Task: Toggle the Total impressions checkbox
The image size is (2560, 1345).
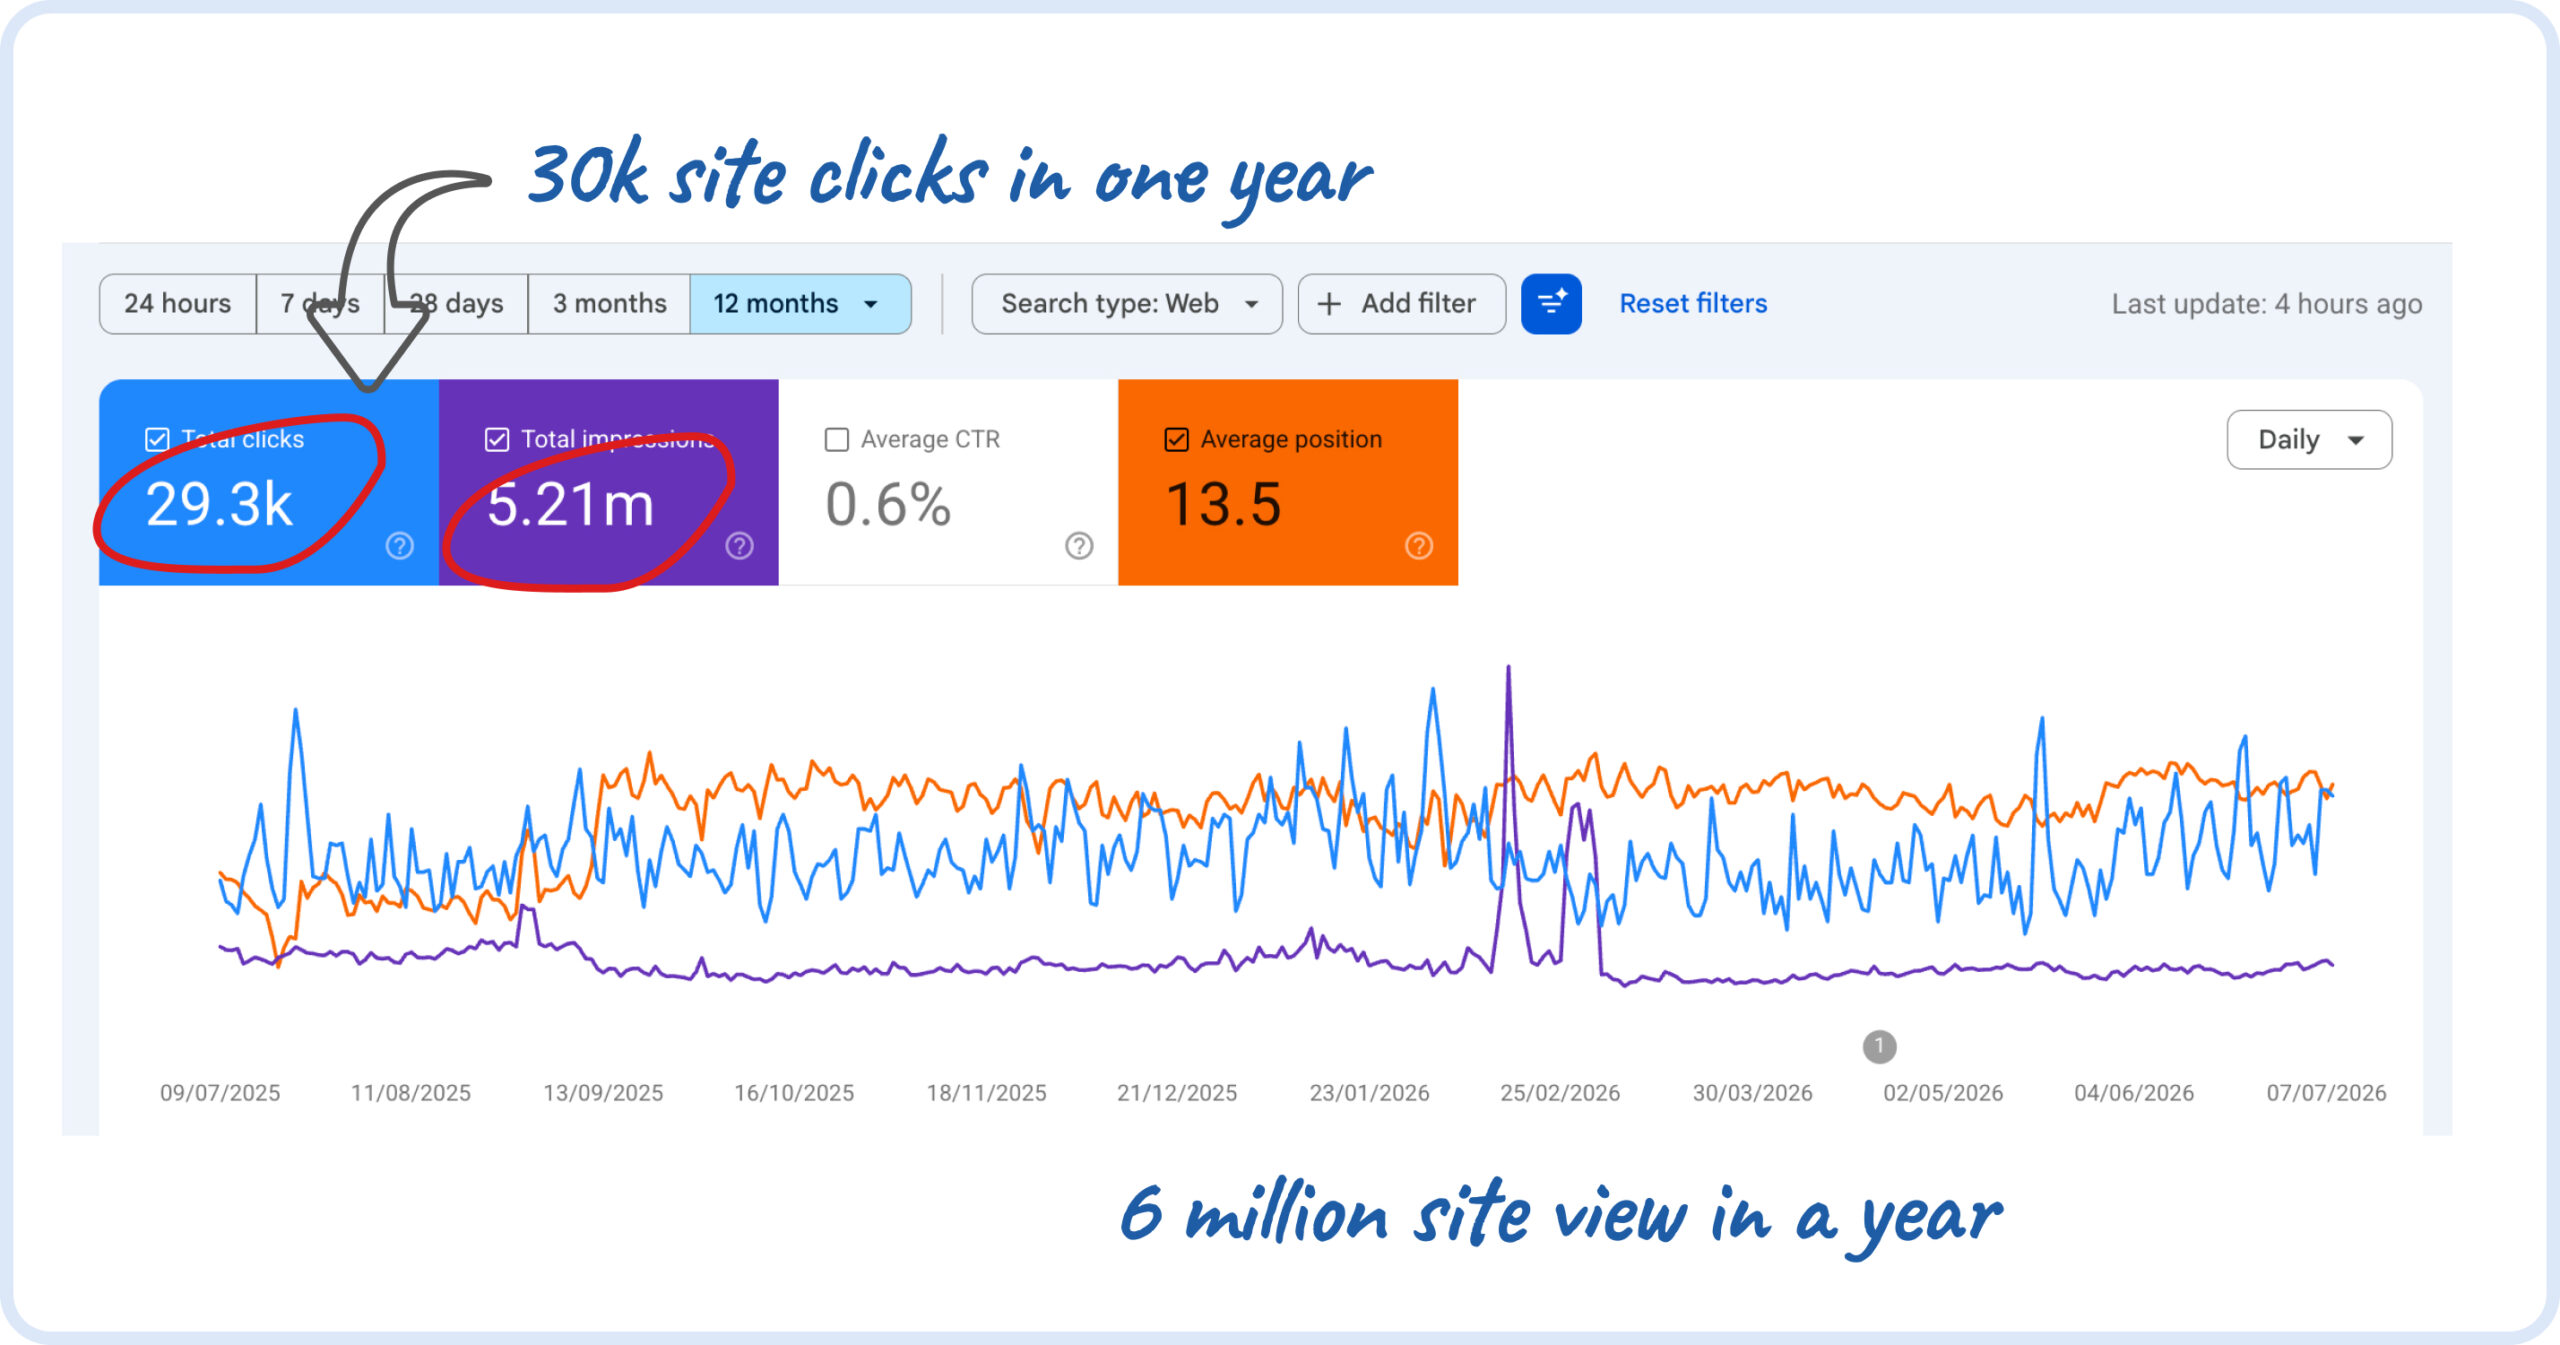Action: (x=497, y=439)
